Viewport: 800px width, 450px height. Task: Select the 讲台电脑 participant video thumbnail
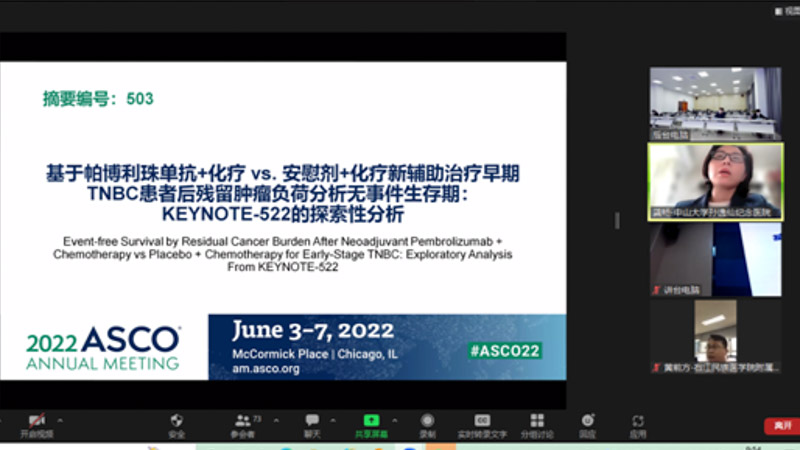click(715, 260)
